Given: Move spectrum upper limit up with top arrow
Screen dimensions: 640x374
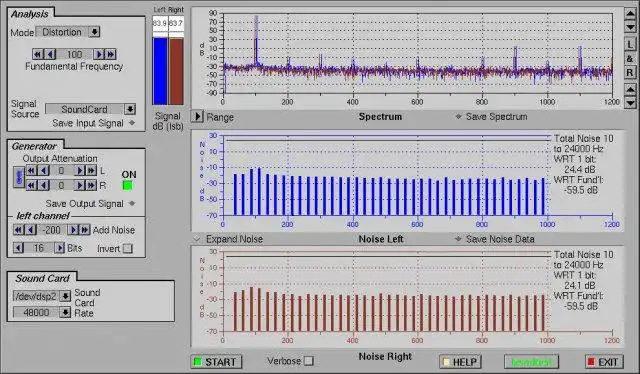Looking at the screenshot, I should coord(630,13).
